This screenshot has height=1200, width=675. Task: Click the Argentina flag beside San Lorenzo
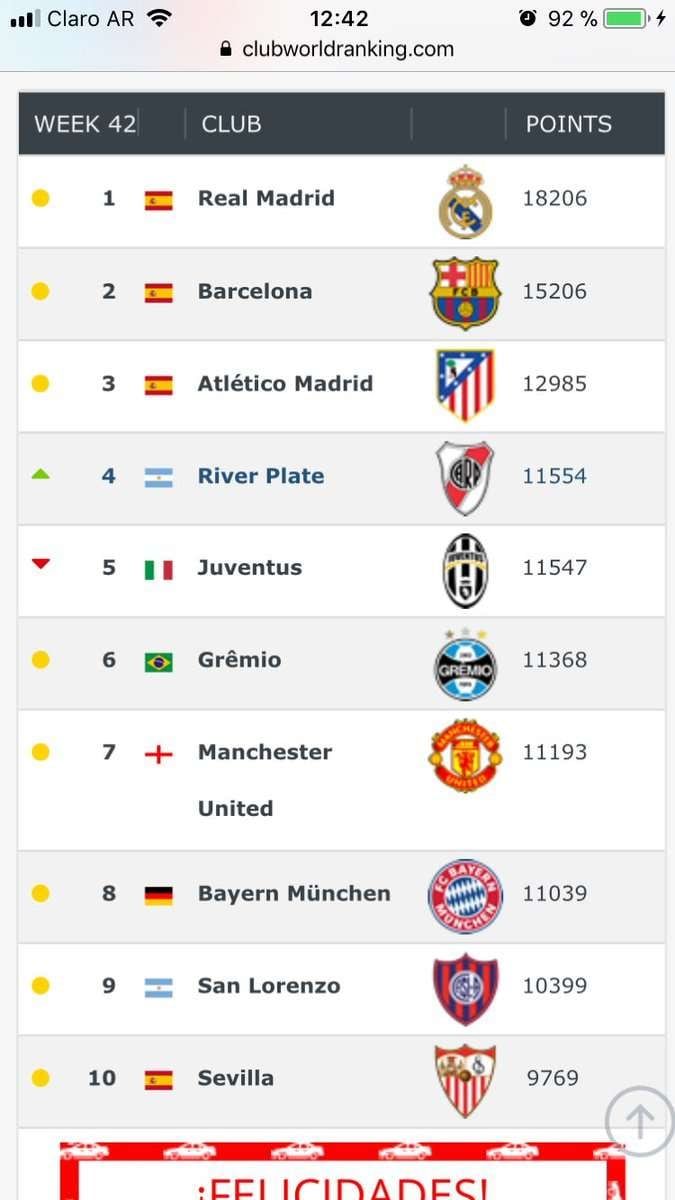point(158,987)
